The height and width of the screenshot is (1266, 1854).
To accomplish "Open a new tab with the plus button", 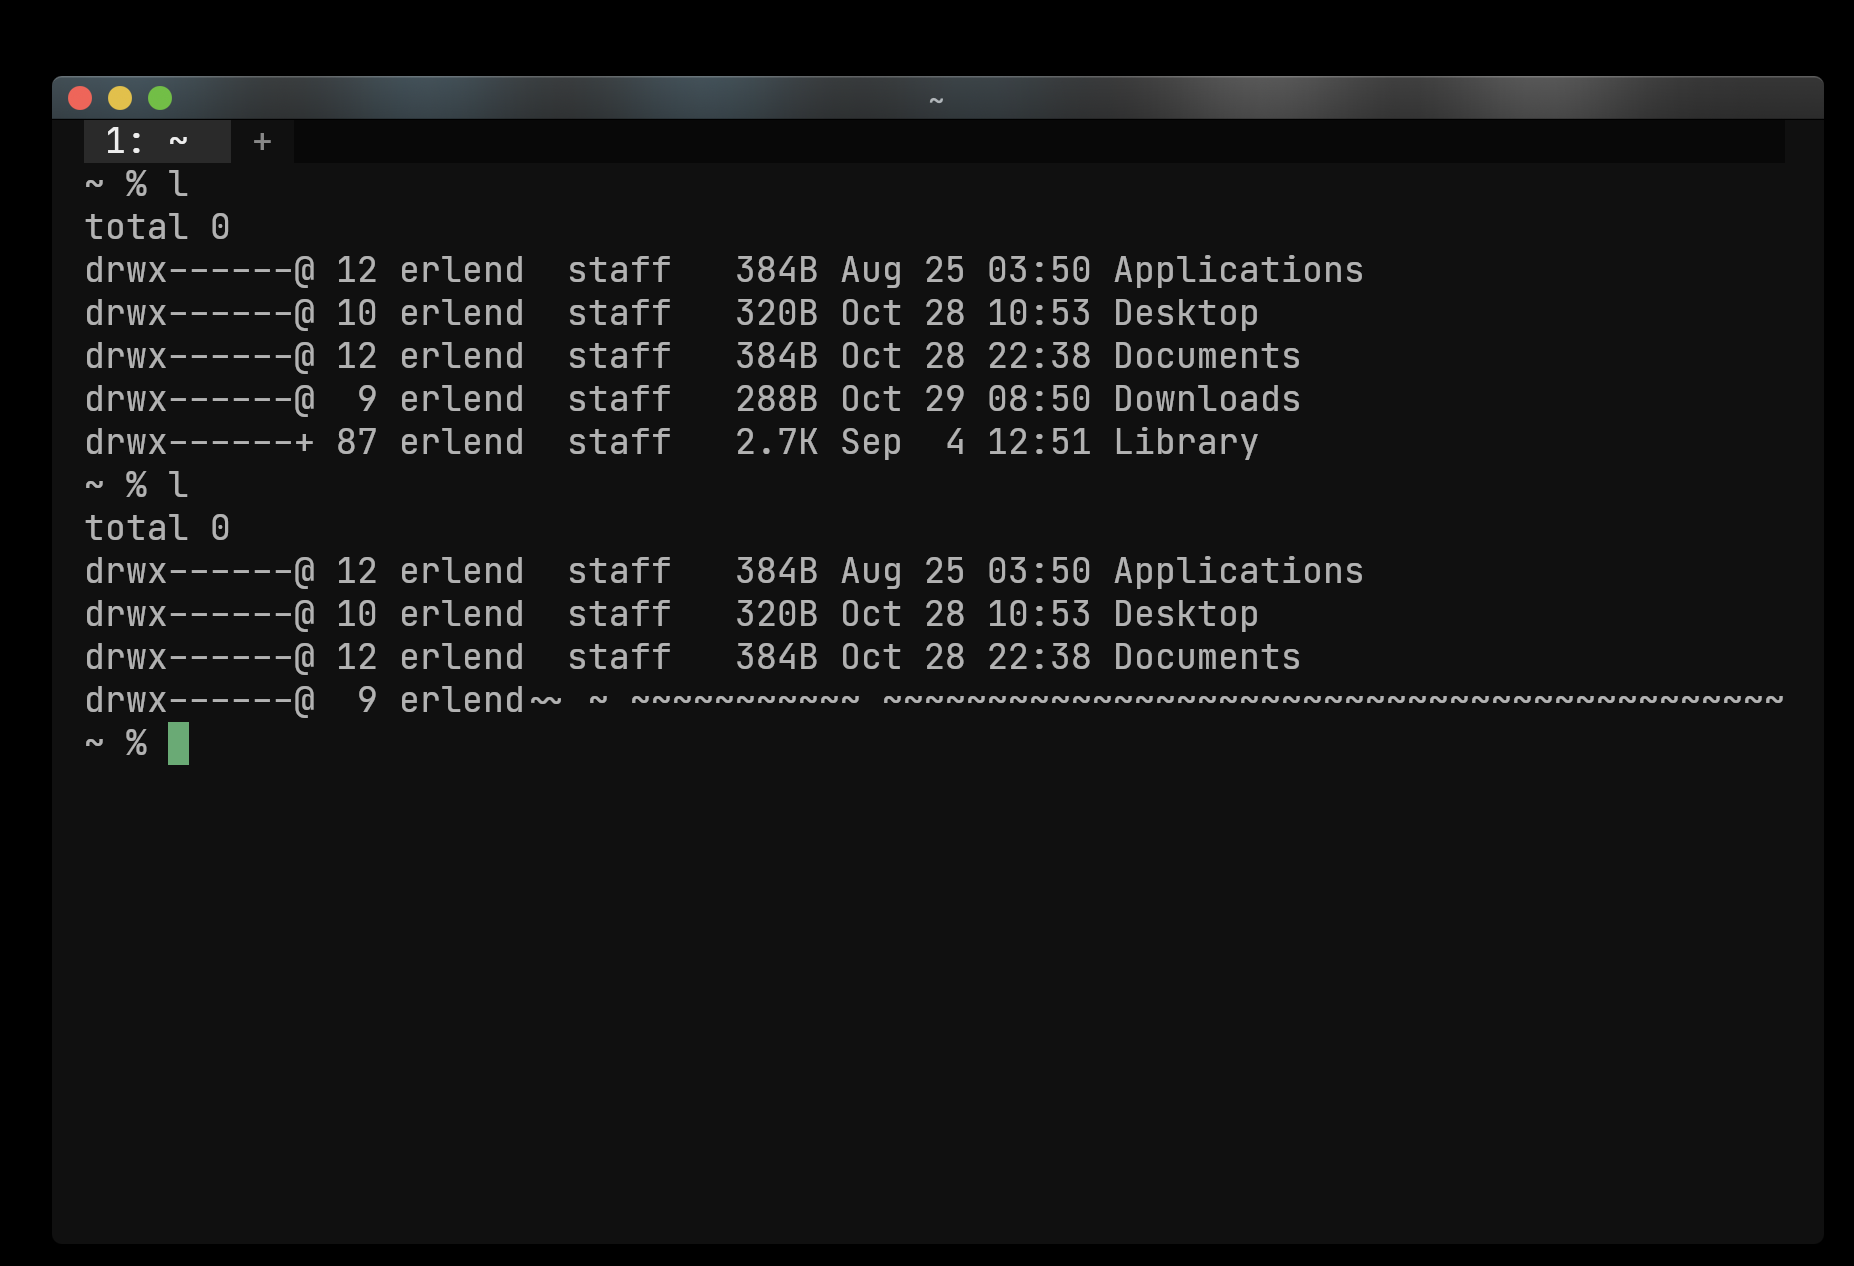I will 262,142.
